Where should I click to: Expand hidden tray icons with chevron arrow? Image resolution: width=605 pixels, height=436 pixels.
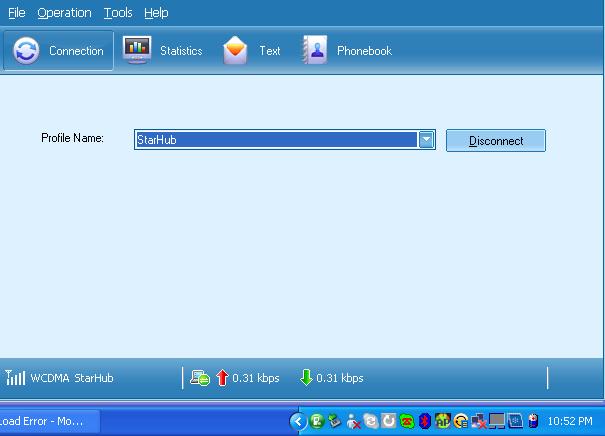[298, 421]
